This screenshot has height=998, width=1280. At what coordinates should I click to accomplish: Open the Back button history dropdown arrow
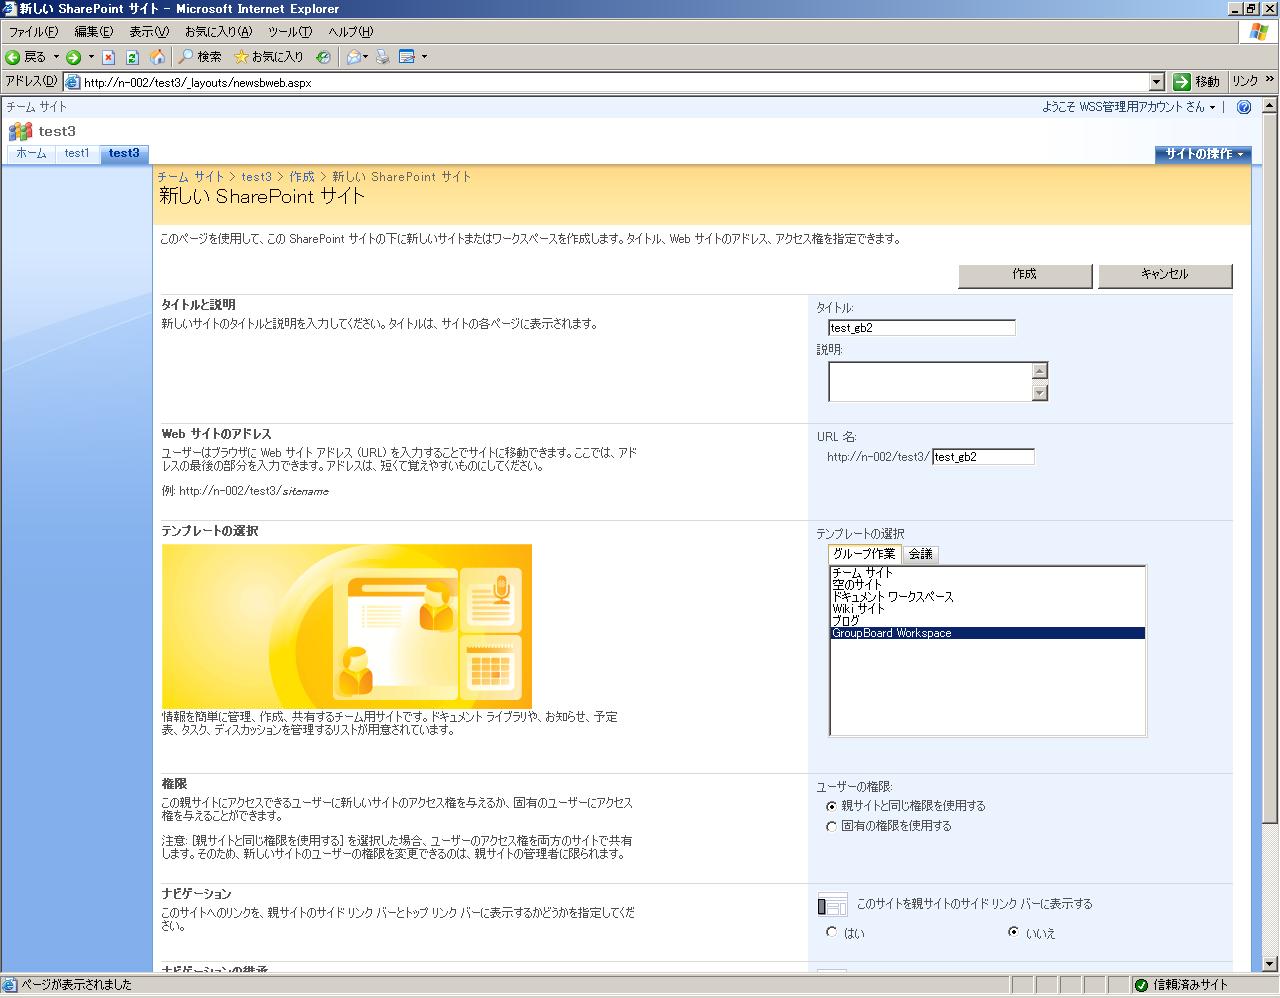(x=56, y=57)
